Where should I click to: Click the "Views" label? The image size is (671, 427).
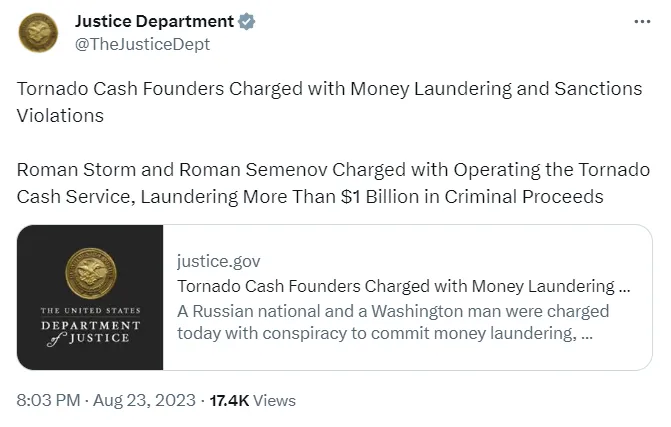click(x=275, y=400)
